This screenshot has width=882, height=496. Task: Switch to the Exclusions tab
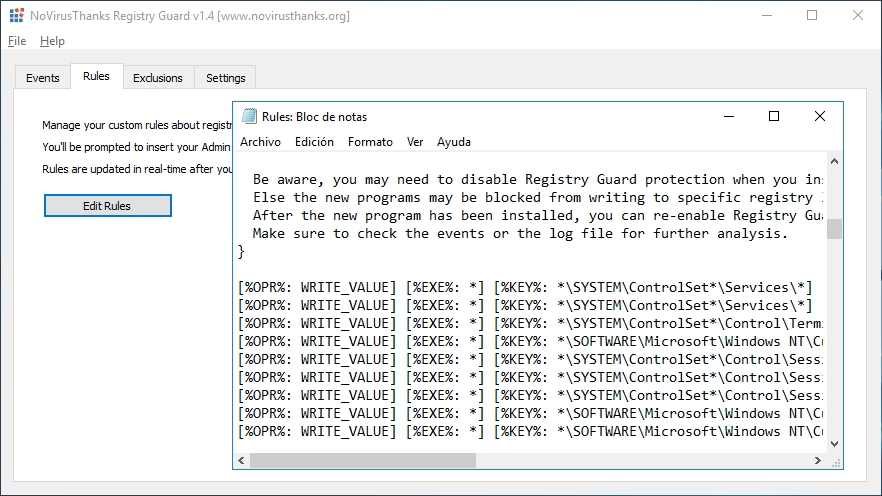(158, 78)
